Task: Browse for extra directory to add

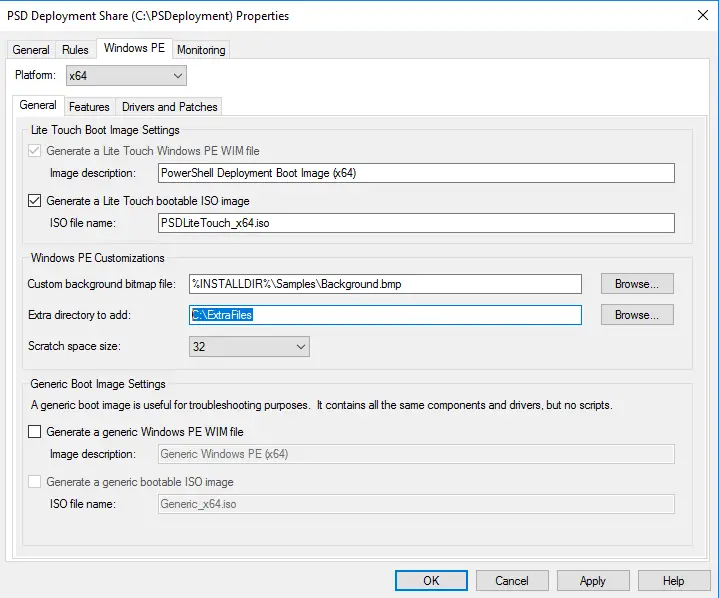Action: (637, 315)
